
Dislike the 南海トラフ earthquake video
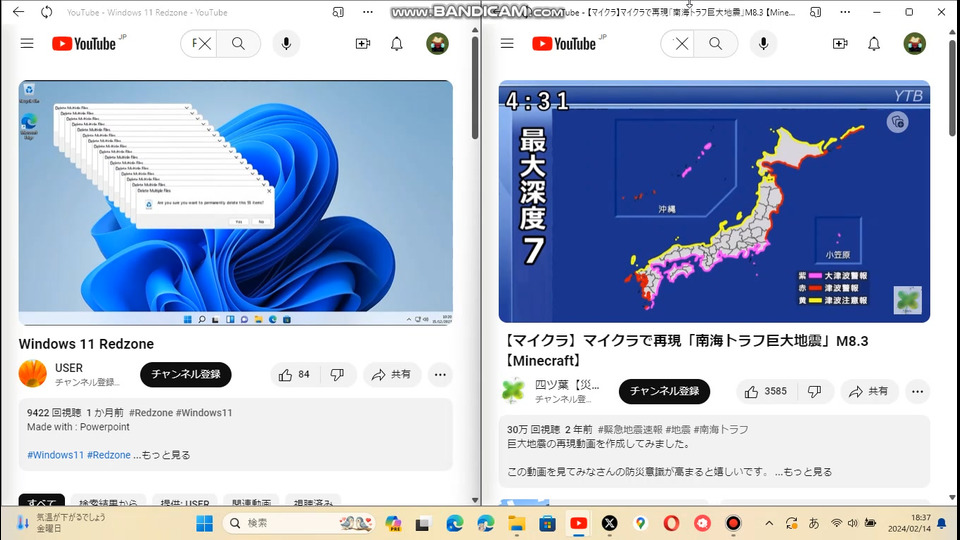tap(815, 391)
